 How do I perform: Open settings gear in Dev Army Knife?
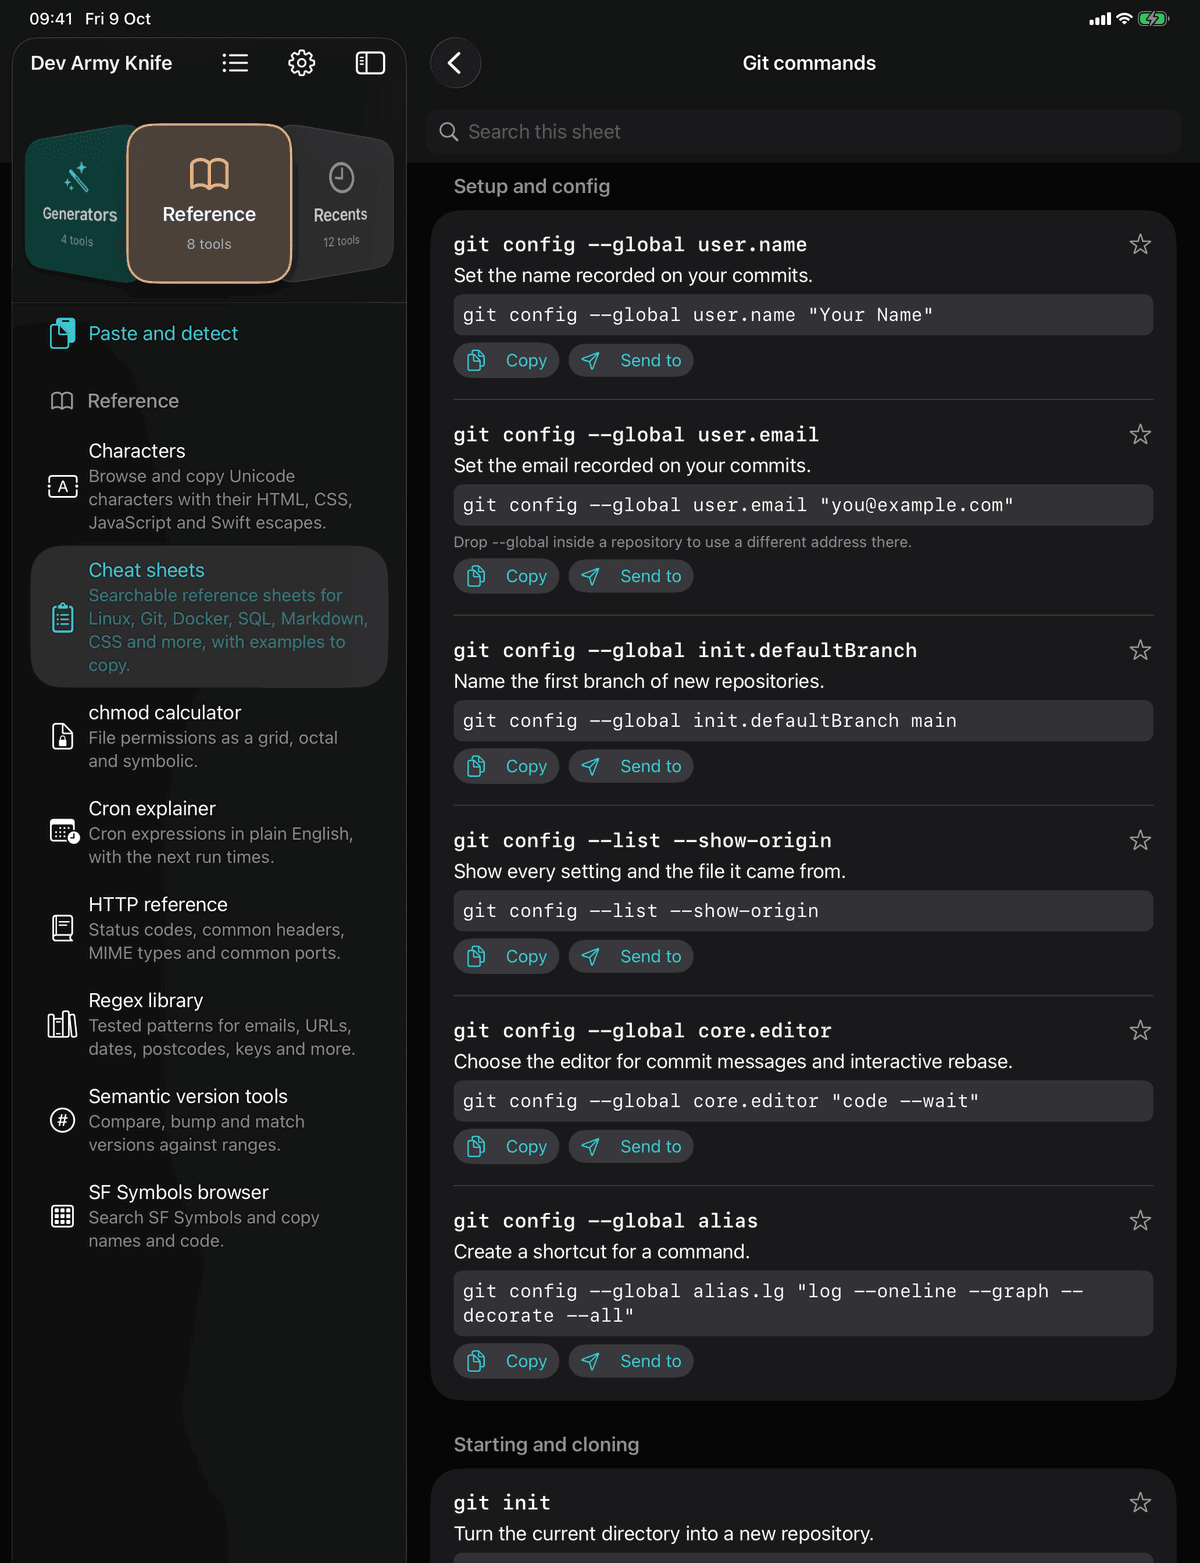302,63
